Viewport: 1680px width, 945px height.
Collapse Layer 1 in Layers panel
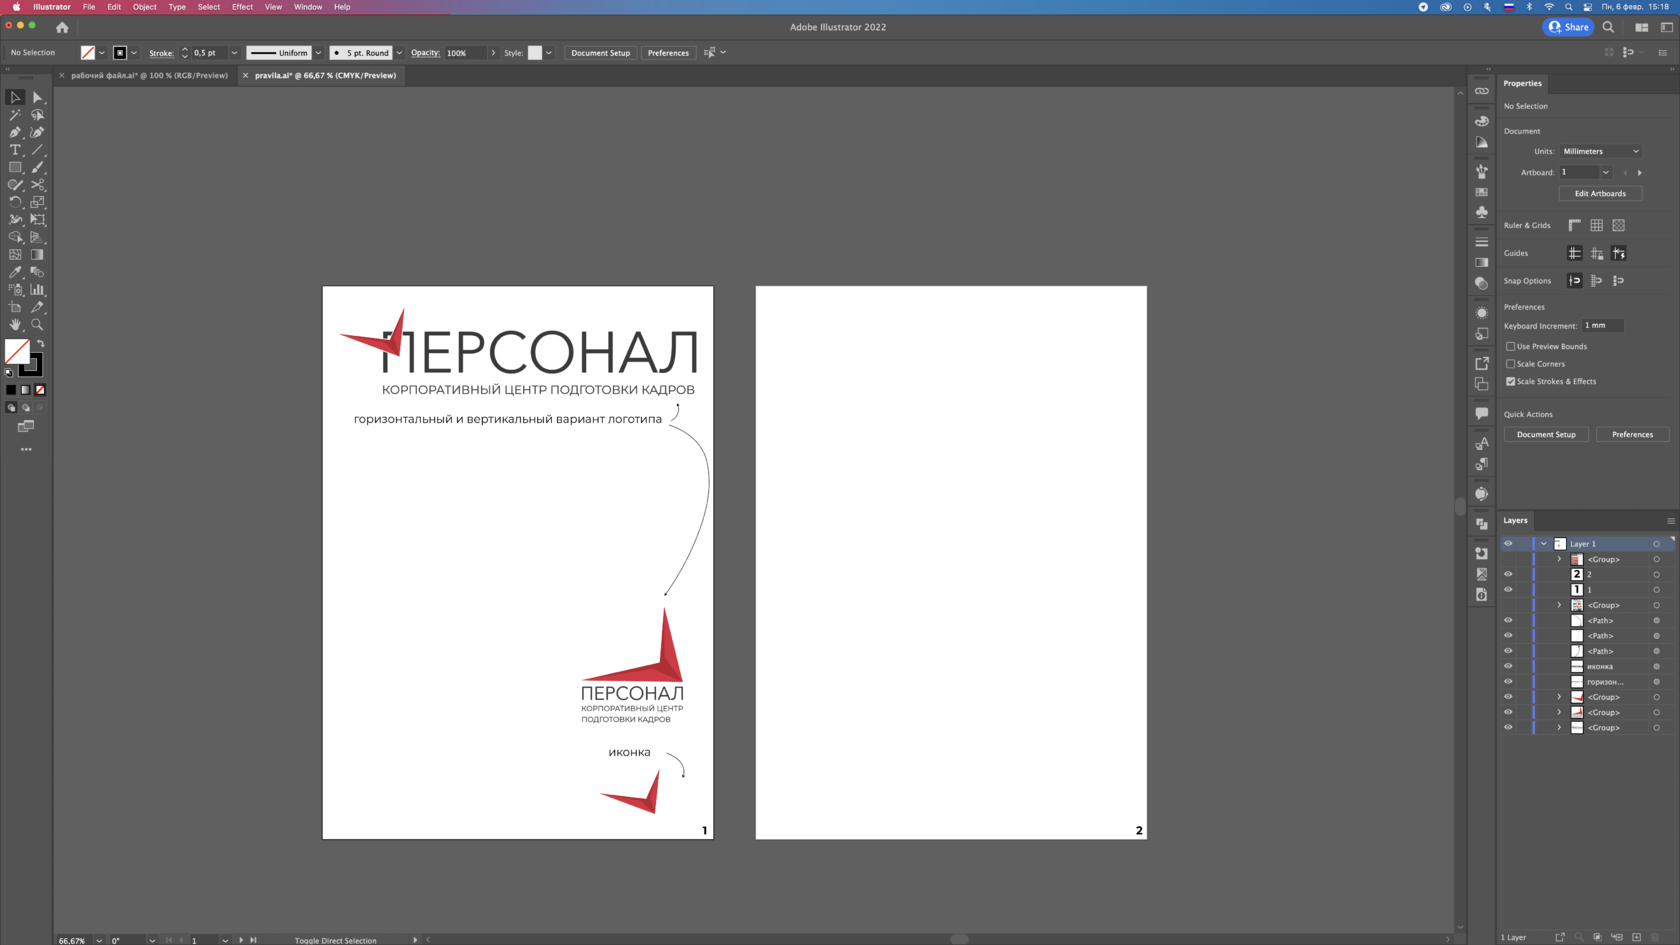tap(1544, 544)
